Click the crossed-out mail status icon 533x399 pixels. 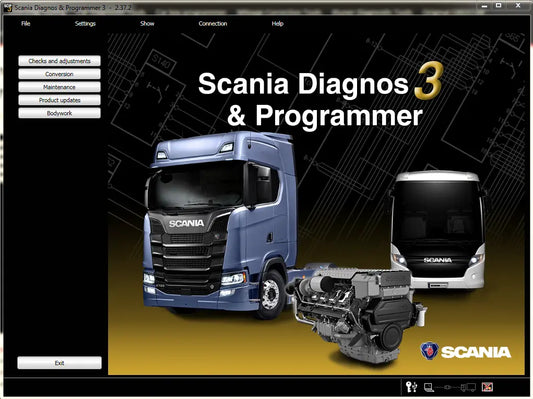coord(487,387)
